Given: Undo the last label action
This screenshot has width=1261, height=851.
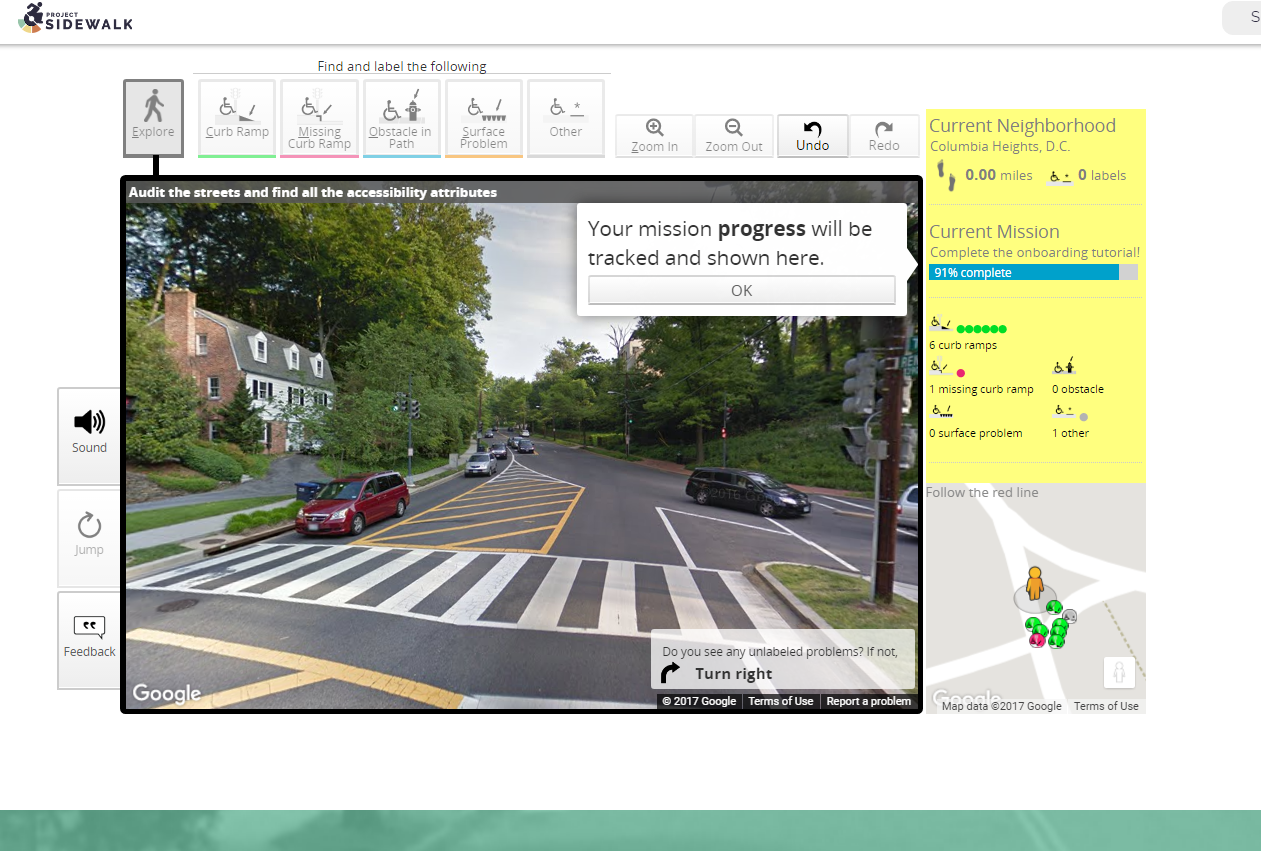Looking at the screenshot, I should (x=813, y=136).
